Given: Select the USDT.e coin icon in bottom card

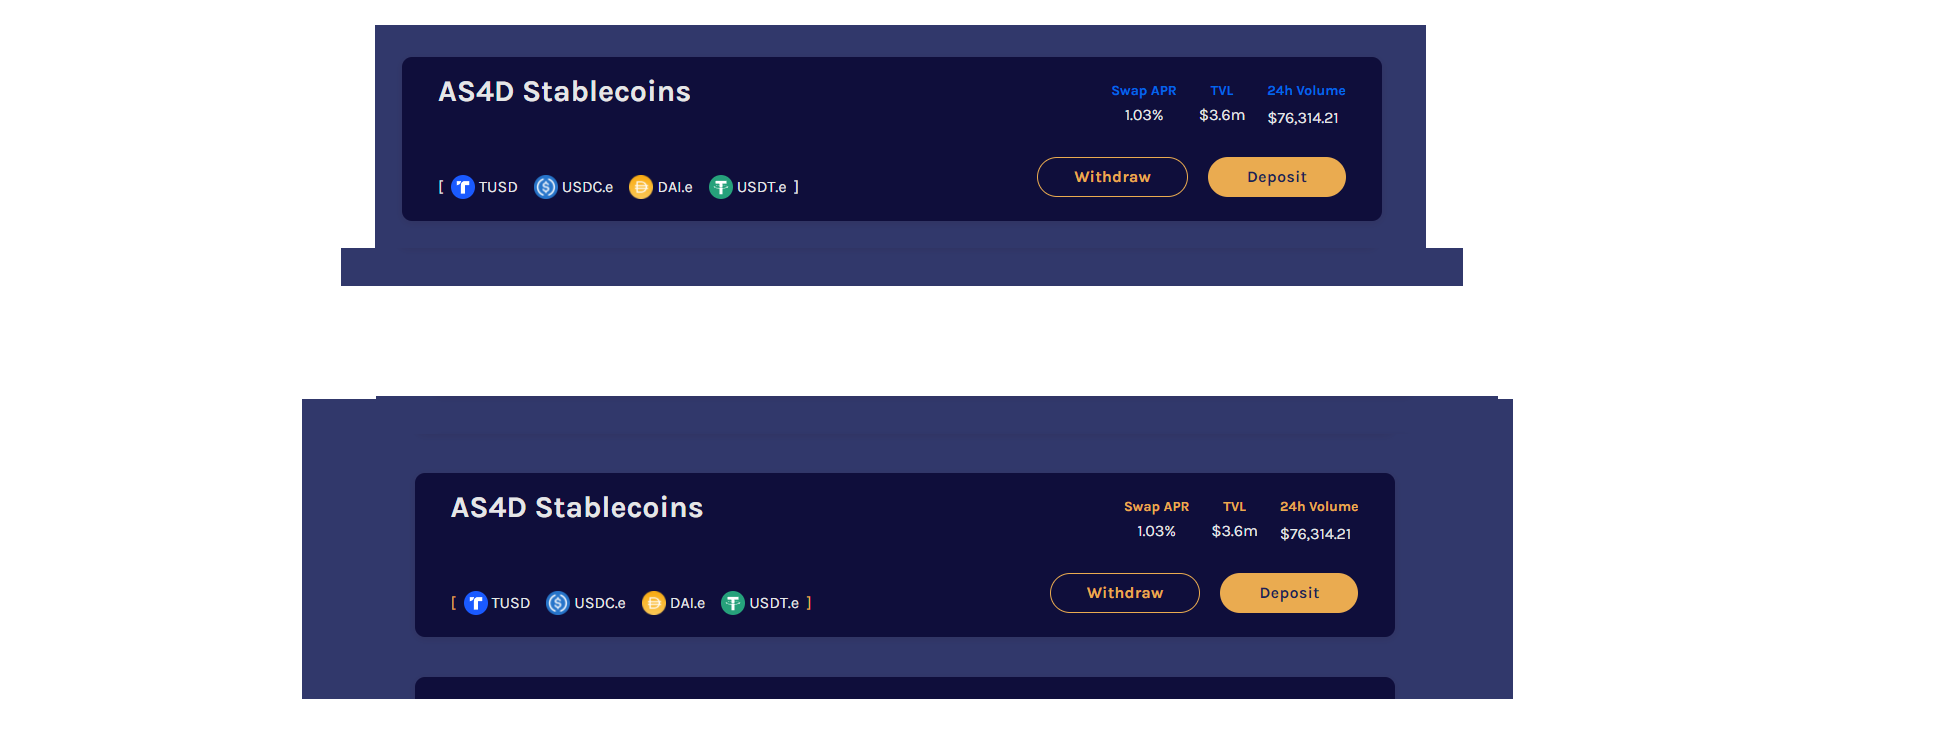Looking at the screenshot, I should 733,603.
